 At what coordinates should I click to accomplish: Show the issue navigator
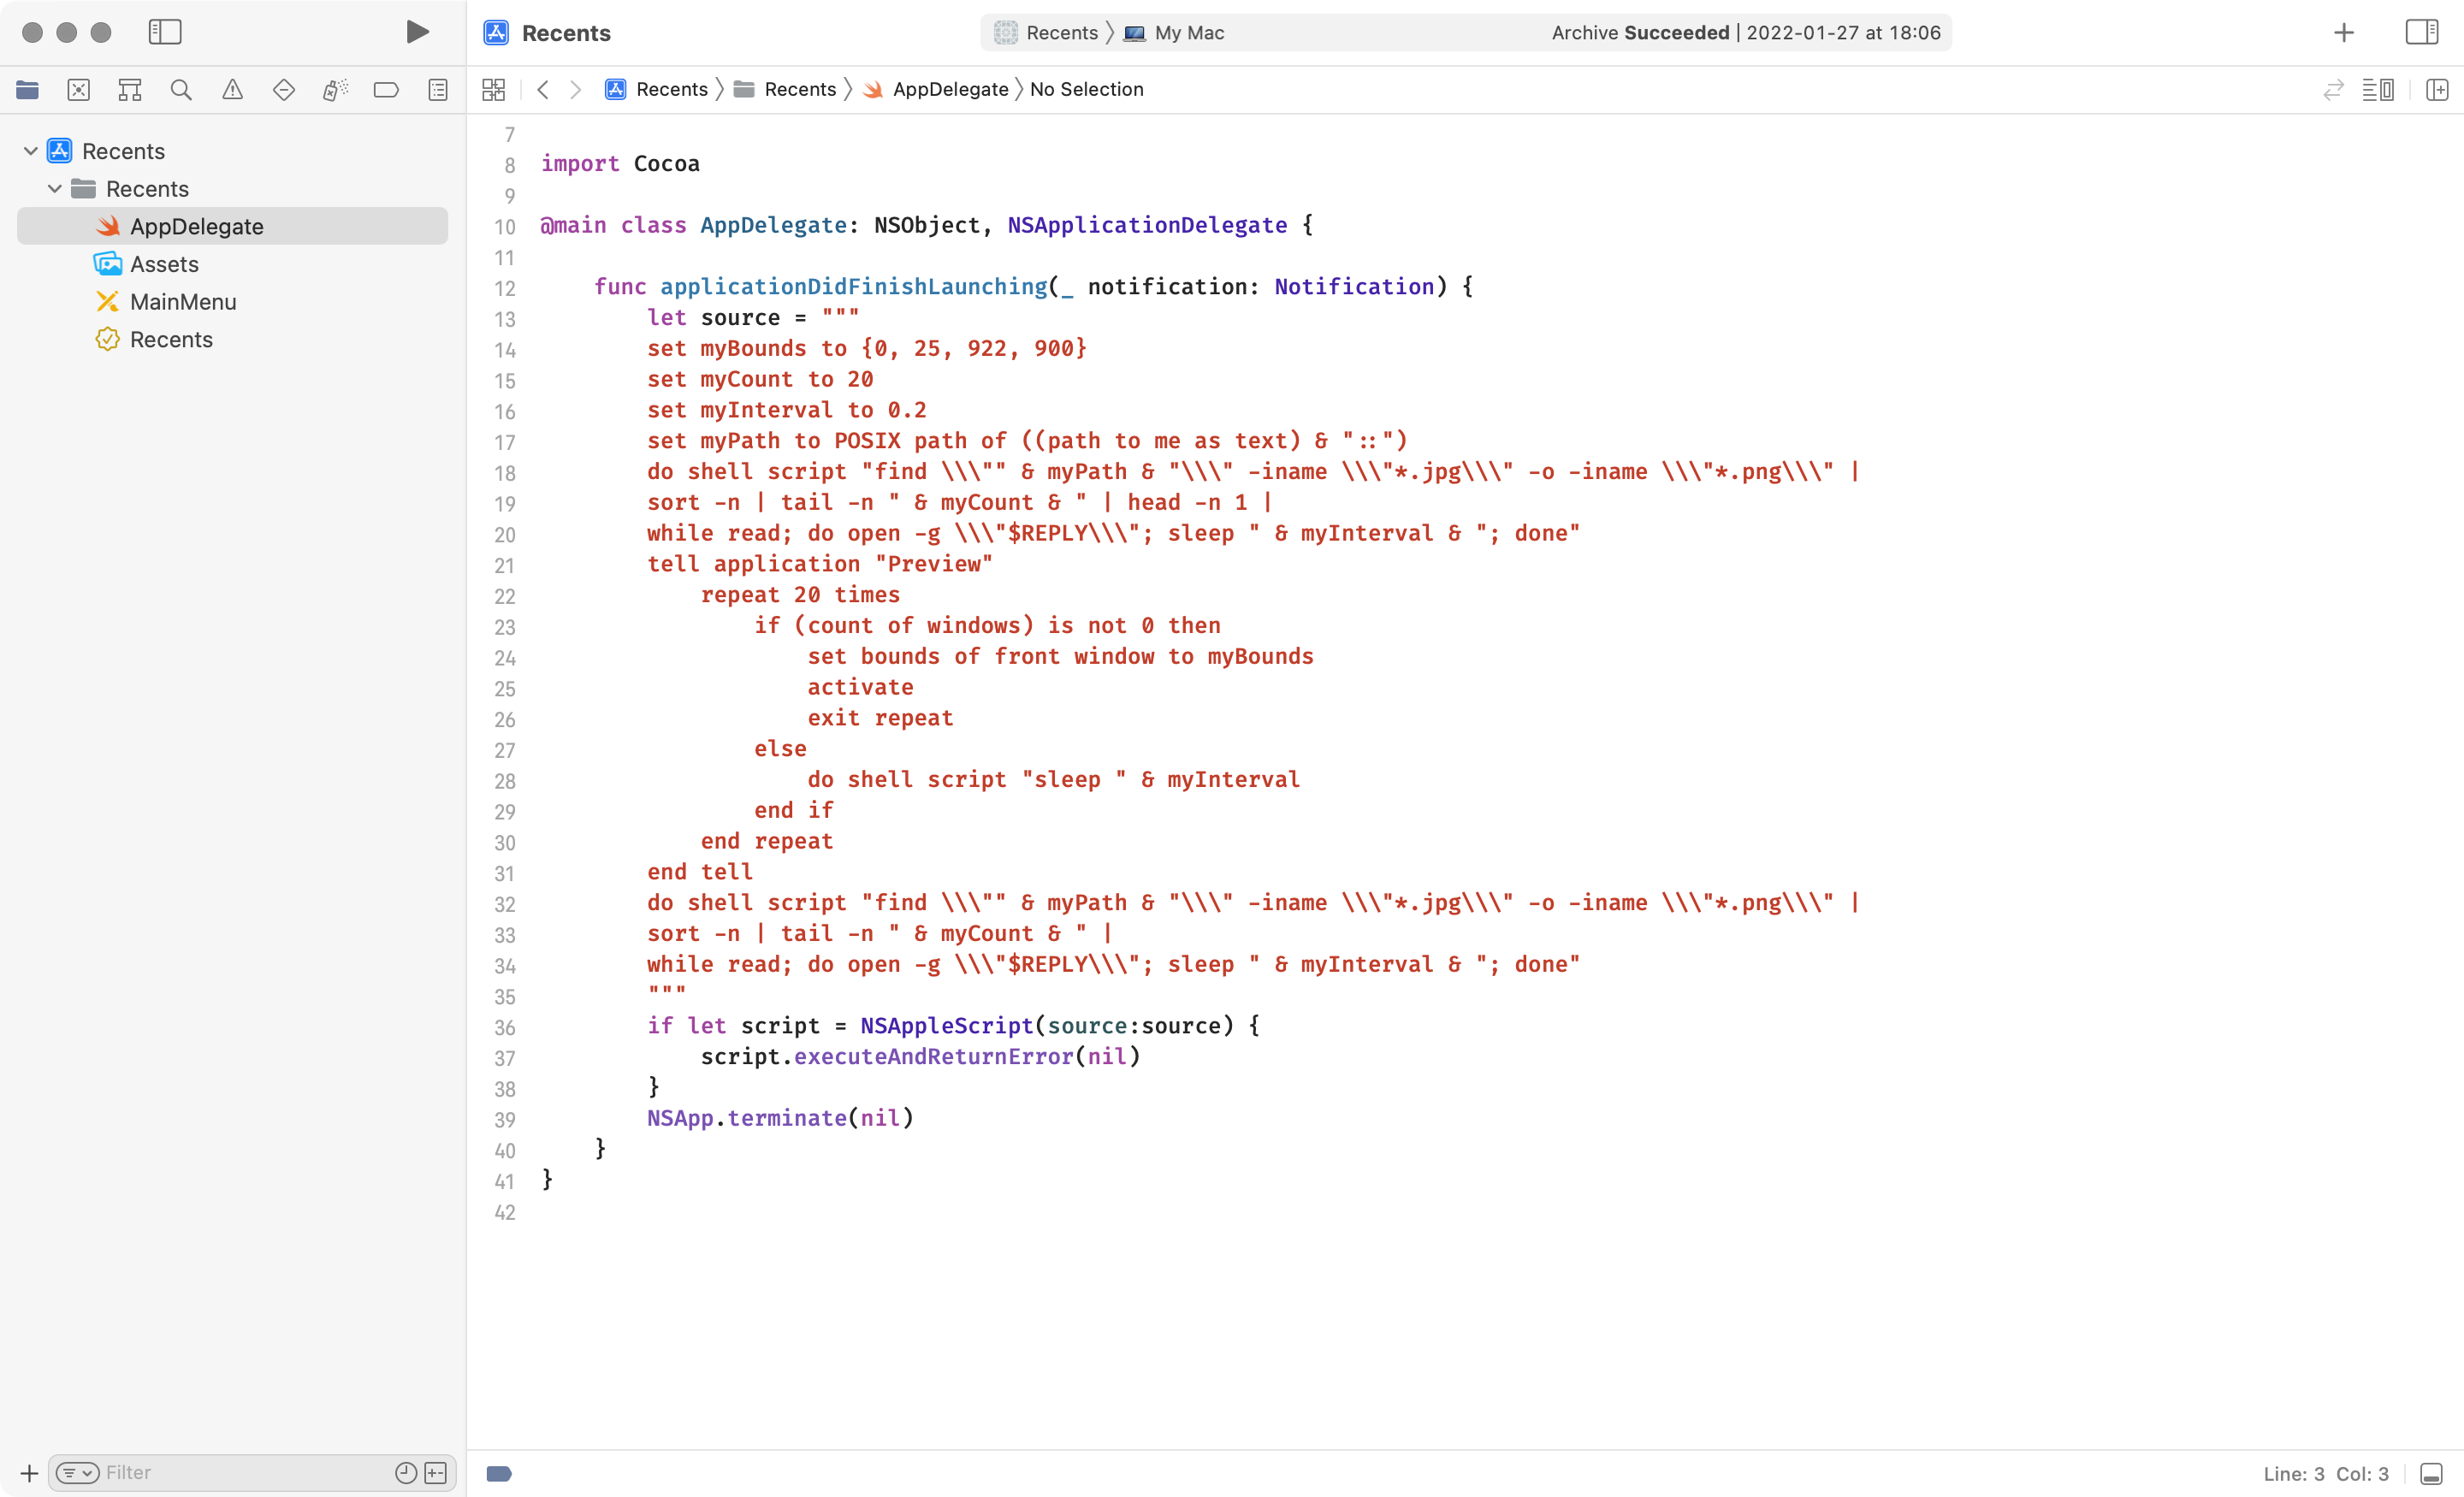(232, 90)
